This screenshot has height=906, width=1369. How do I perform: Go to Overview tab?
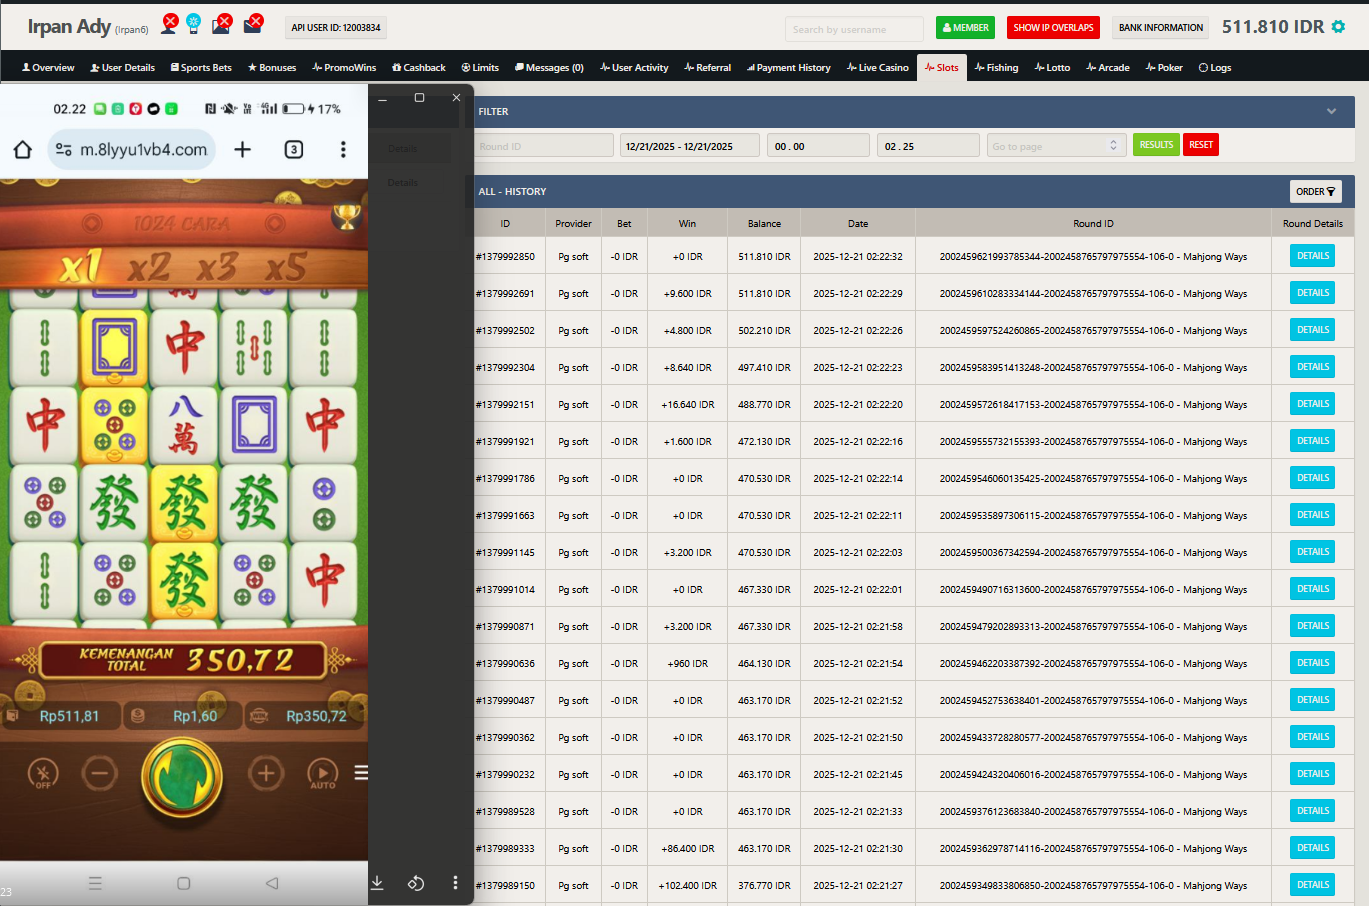(48, 68)
